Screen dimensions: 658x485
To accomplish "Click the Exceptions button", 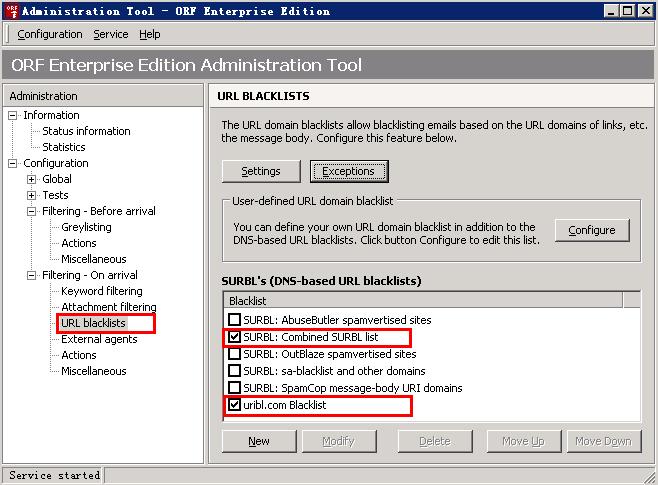I will (x=348, y=171).
